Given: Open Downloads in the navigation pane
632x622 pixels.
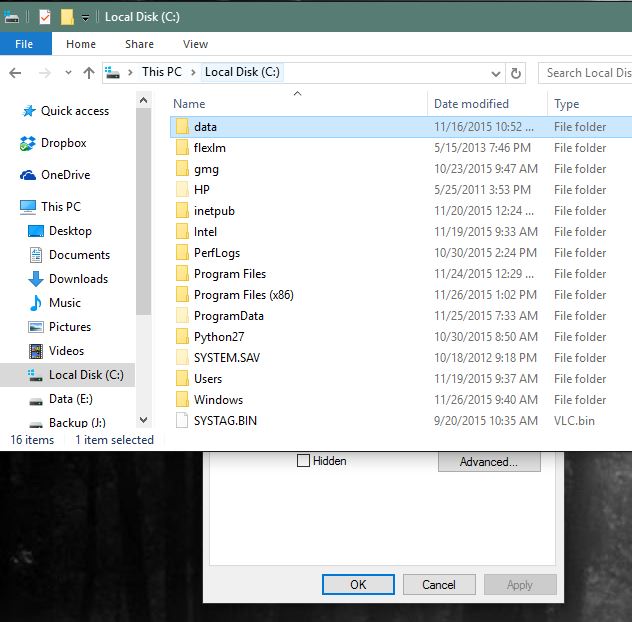Looking at the screenshot, I should tap(69, 279).
